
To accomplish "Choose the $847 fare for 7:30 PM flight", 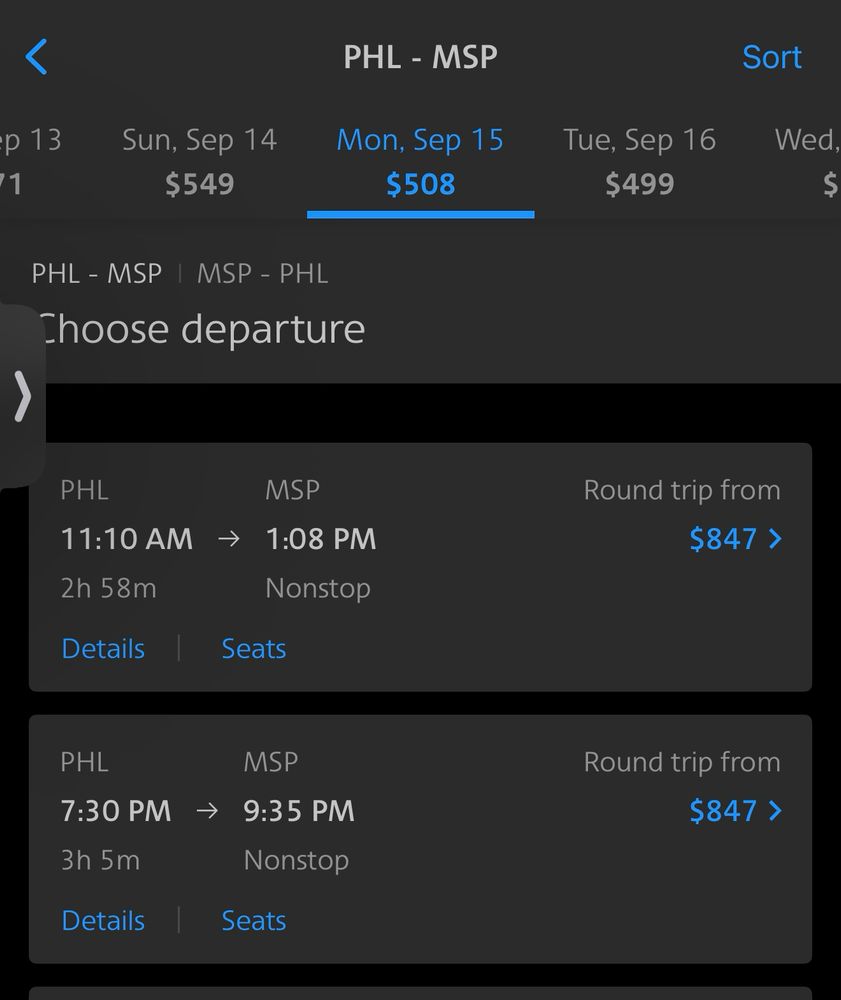I will coord(722,811).
